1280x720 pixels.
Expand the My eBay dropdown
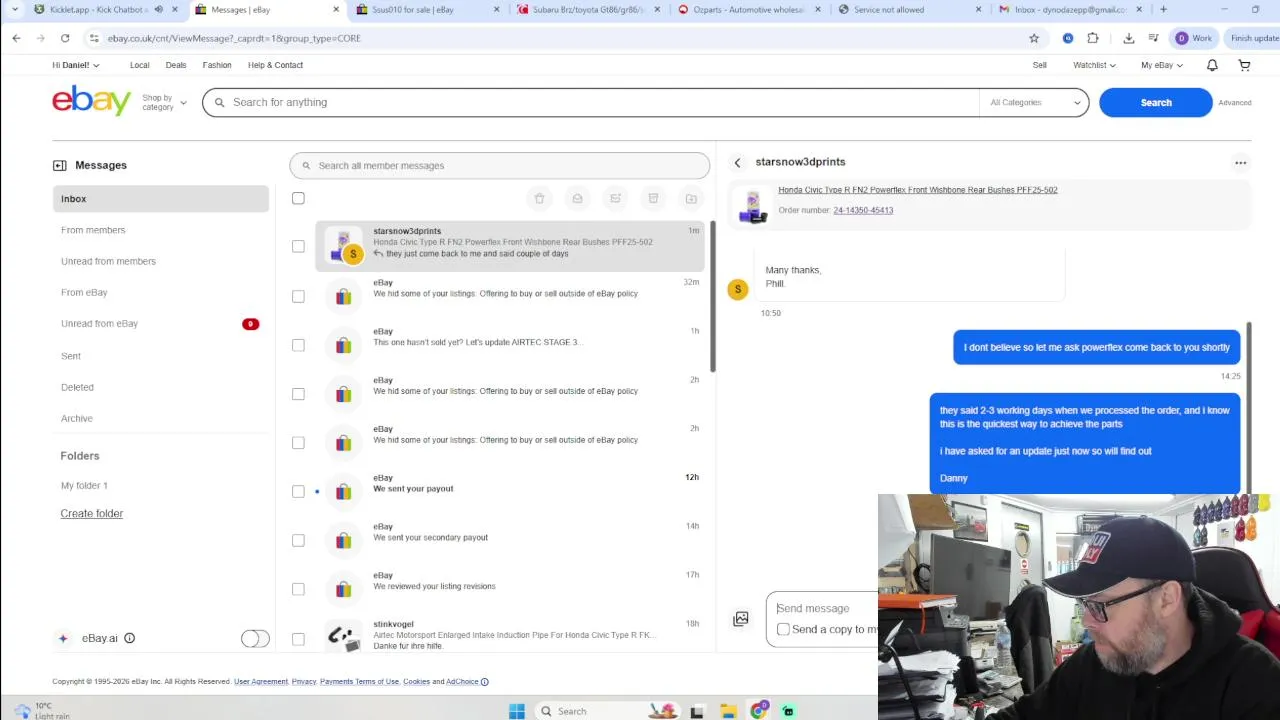click(x=1162, y=65)
